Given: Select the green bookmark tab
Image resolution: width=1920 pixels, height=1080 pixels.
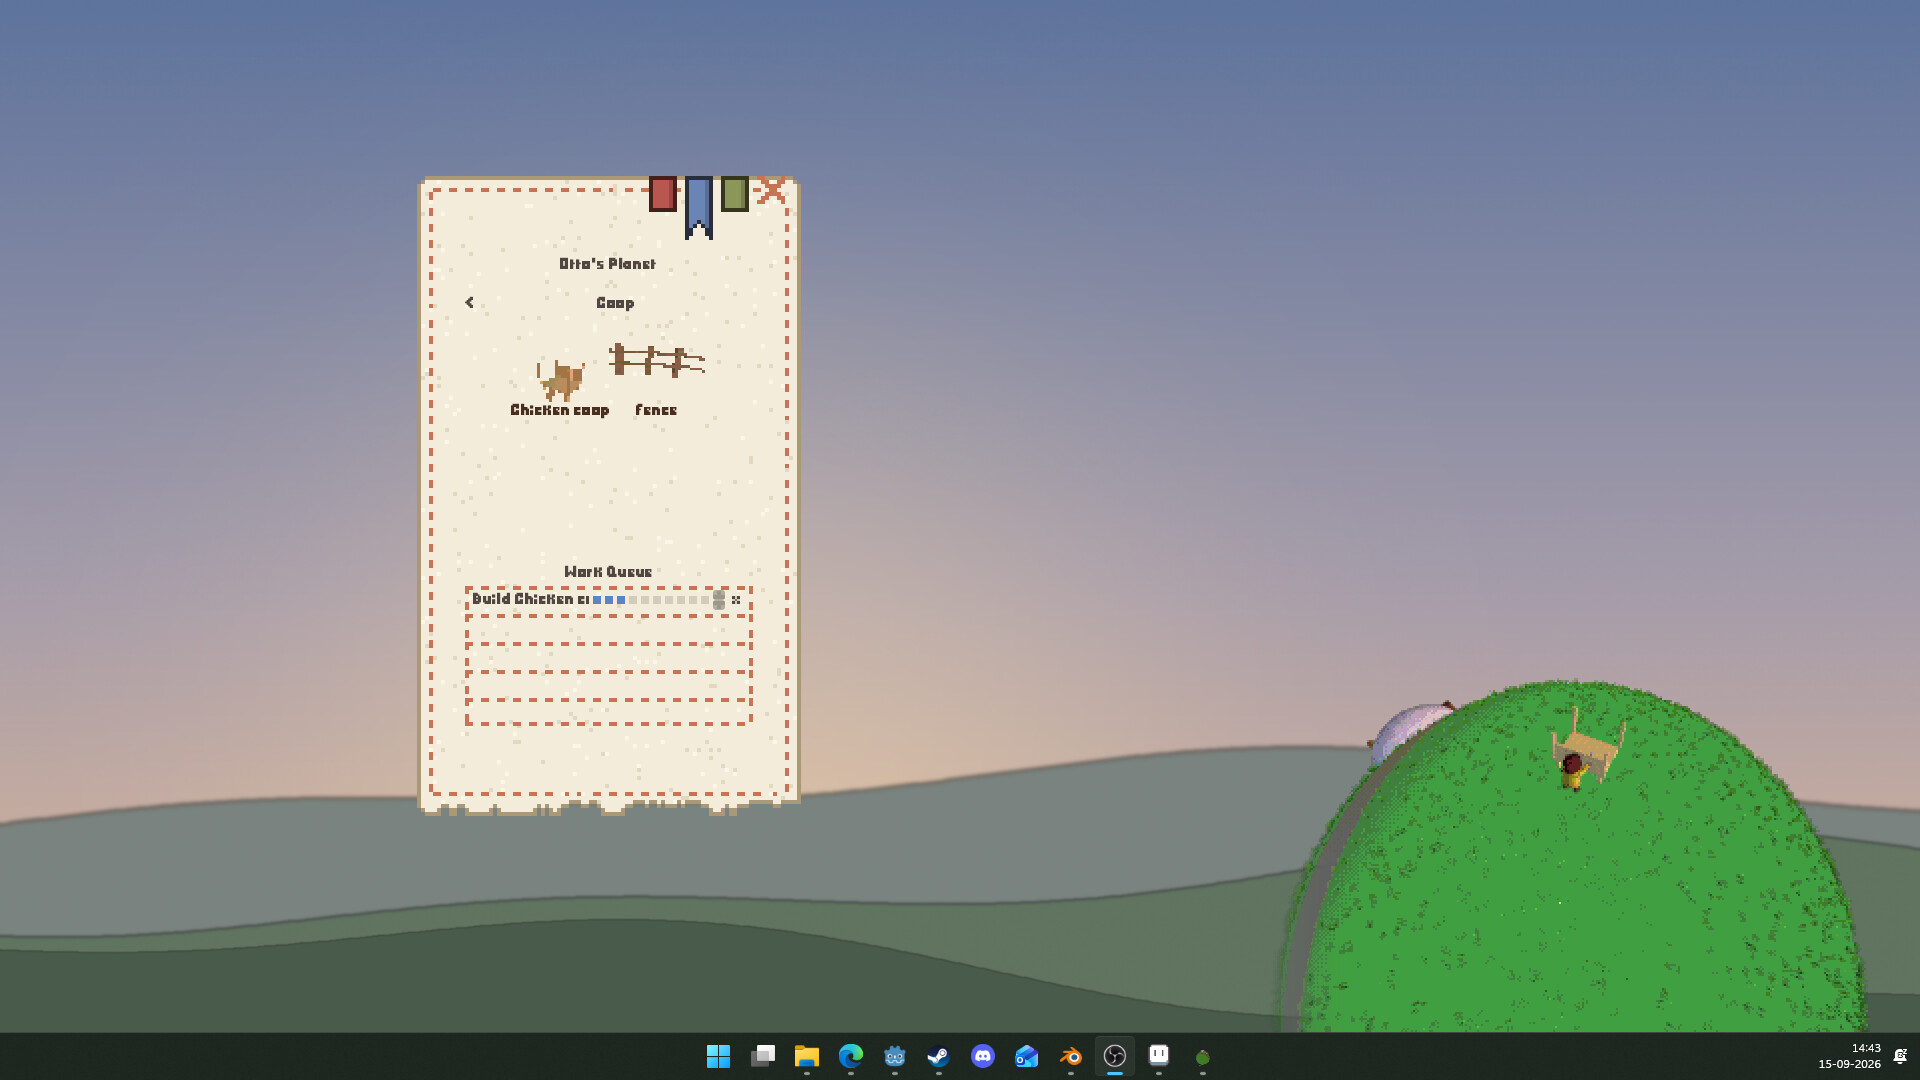Looking at the screenshot, I should [x=734, y=194].
